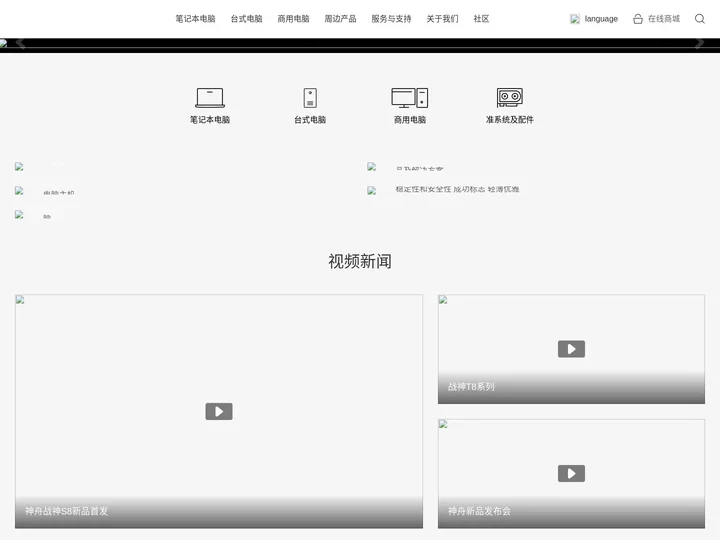This screenshot has height=540, width=720.
Task: Open the 商用电脑 navigation menu
Action: (293, 19)
